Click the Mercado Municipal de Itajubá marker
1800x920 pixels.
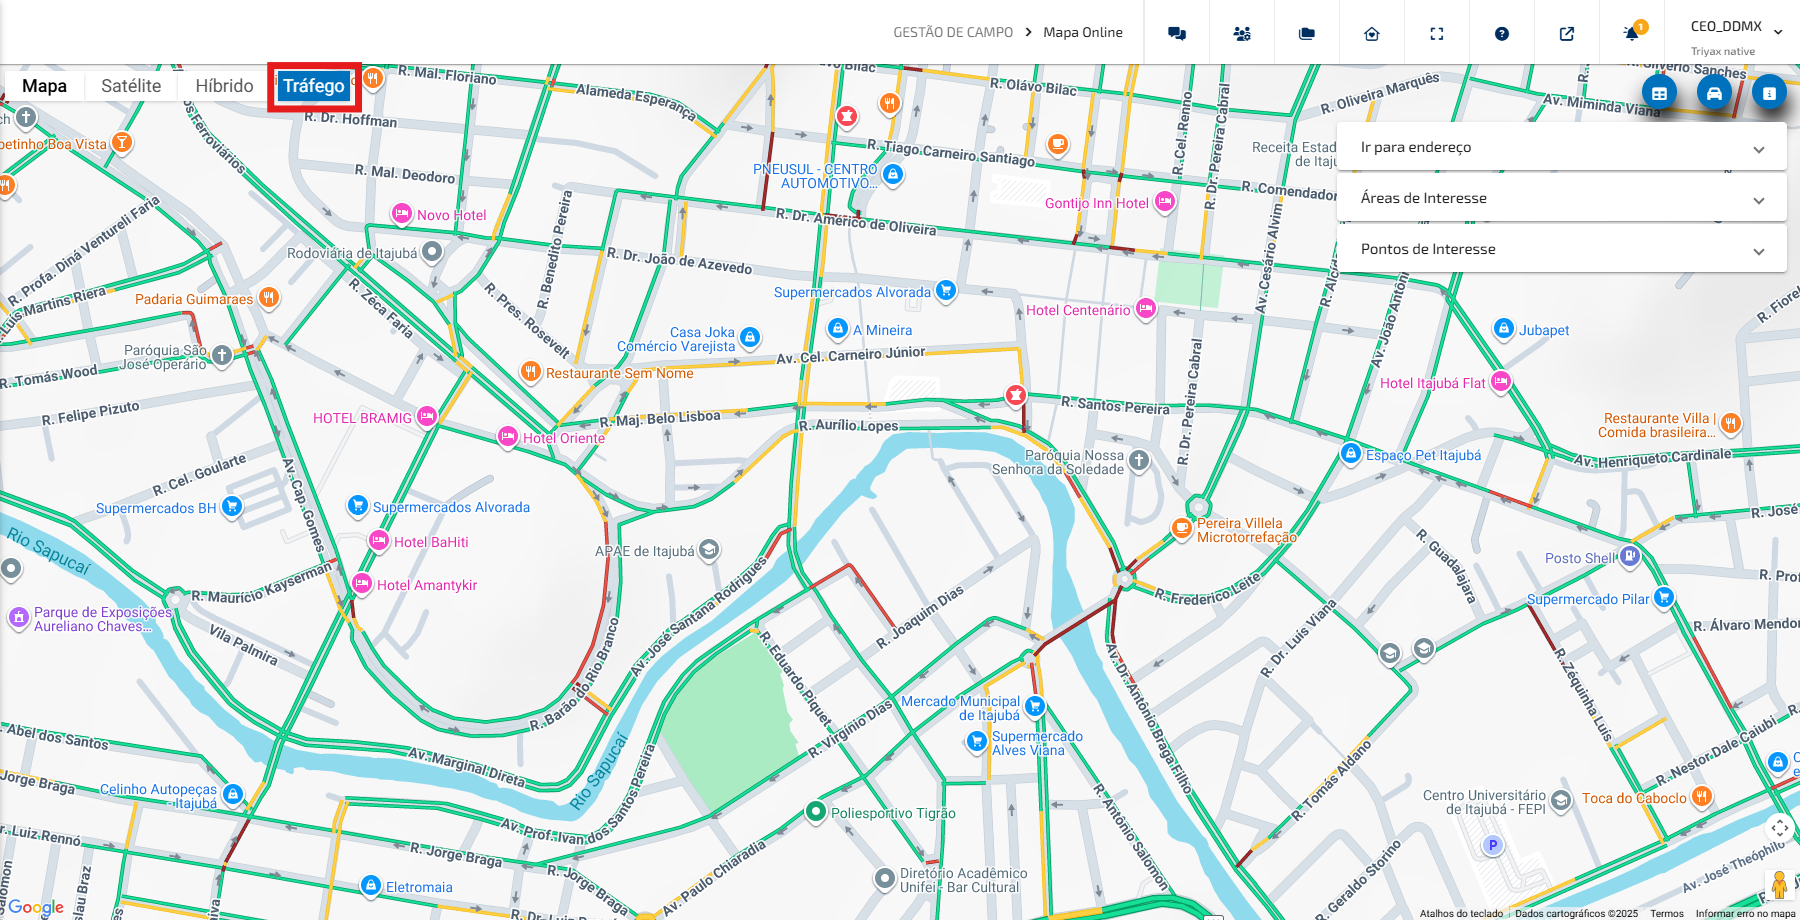click(x=1035, y=707)
